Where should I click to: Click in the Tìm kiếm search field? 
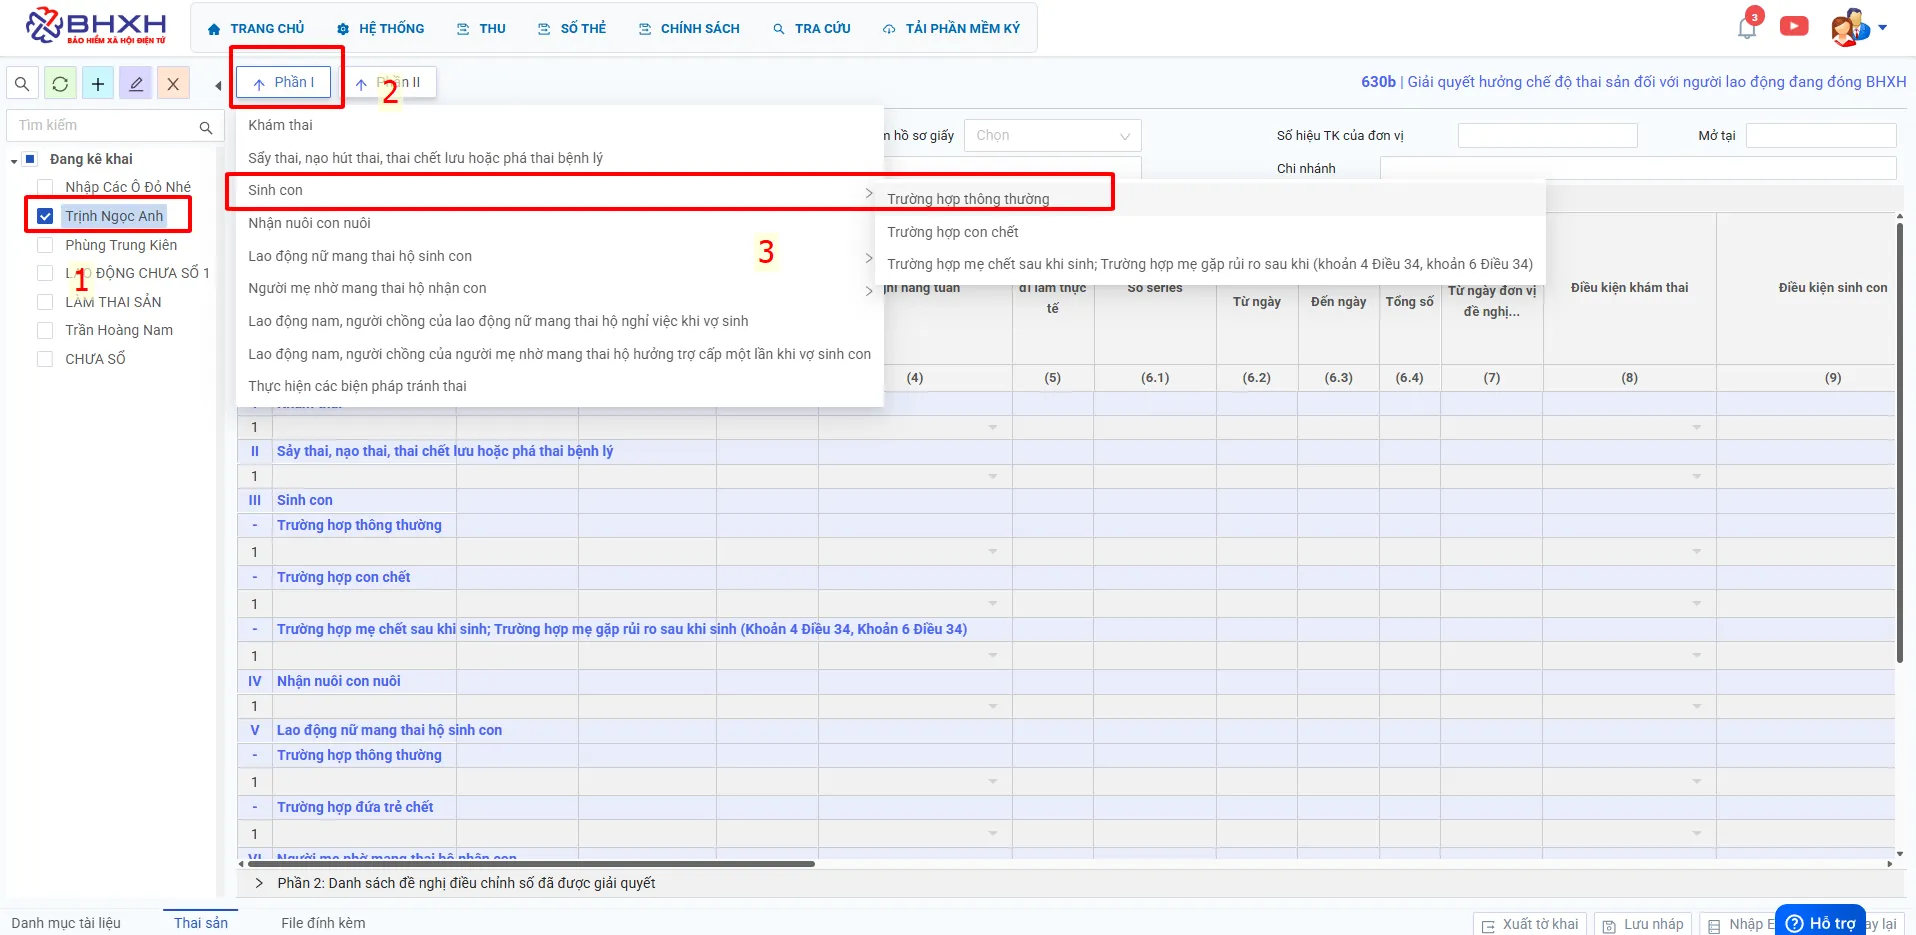click(x=102, y=126)
